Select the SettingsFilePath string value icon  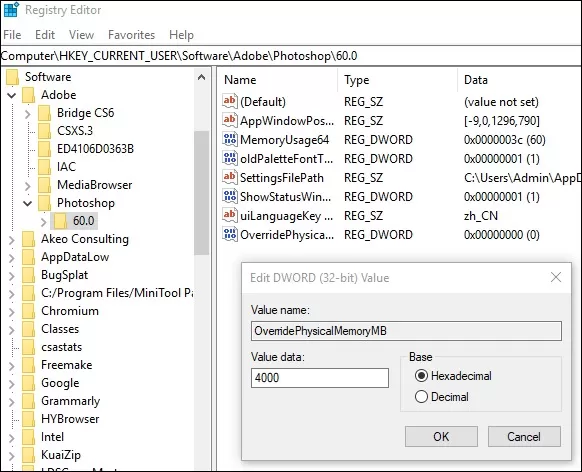point(230,177)
